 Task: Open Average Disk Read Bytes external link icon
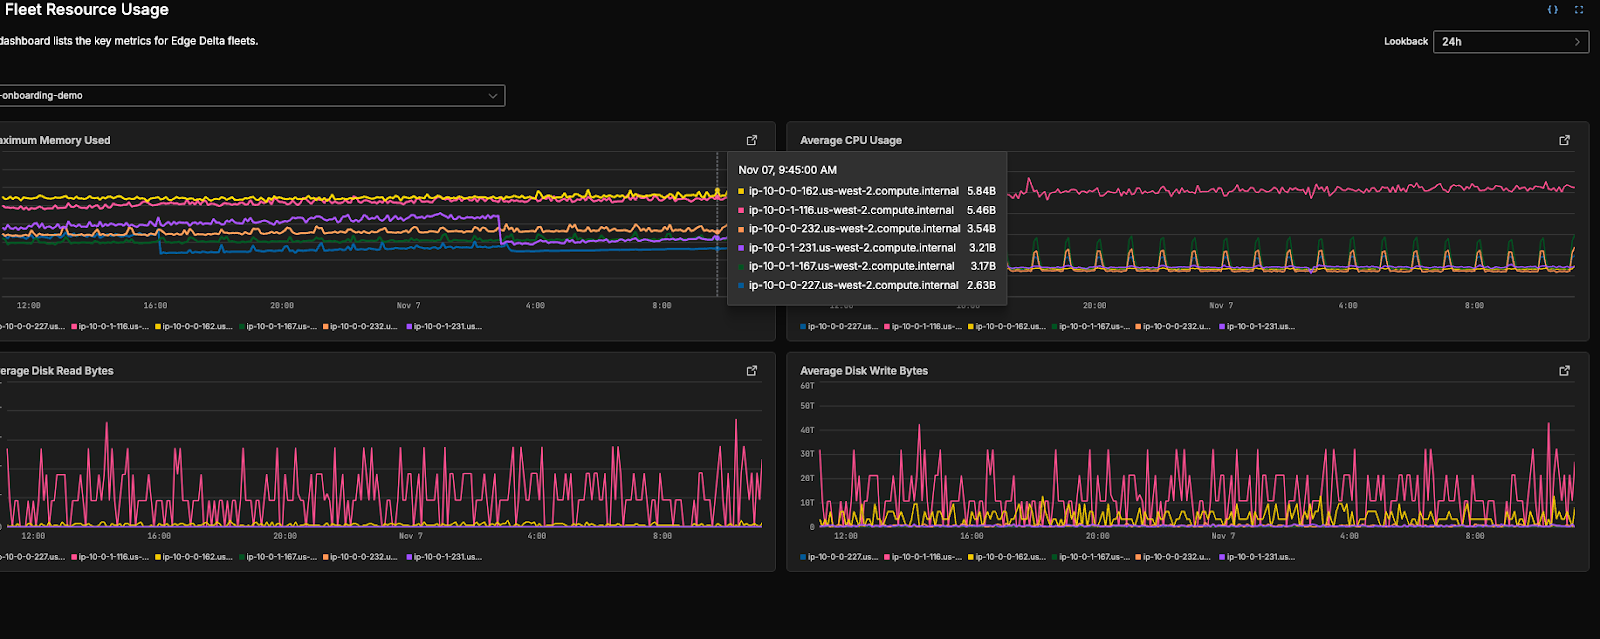pyautogui.click(x=752, y=371)
